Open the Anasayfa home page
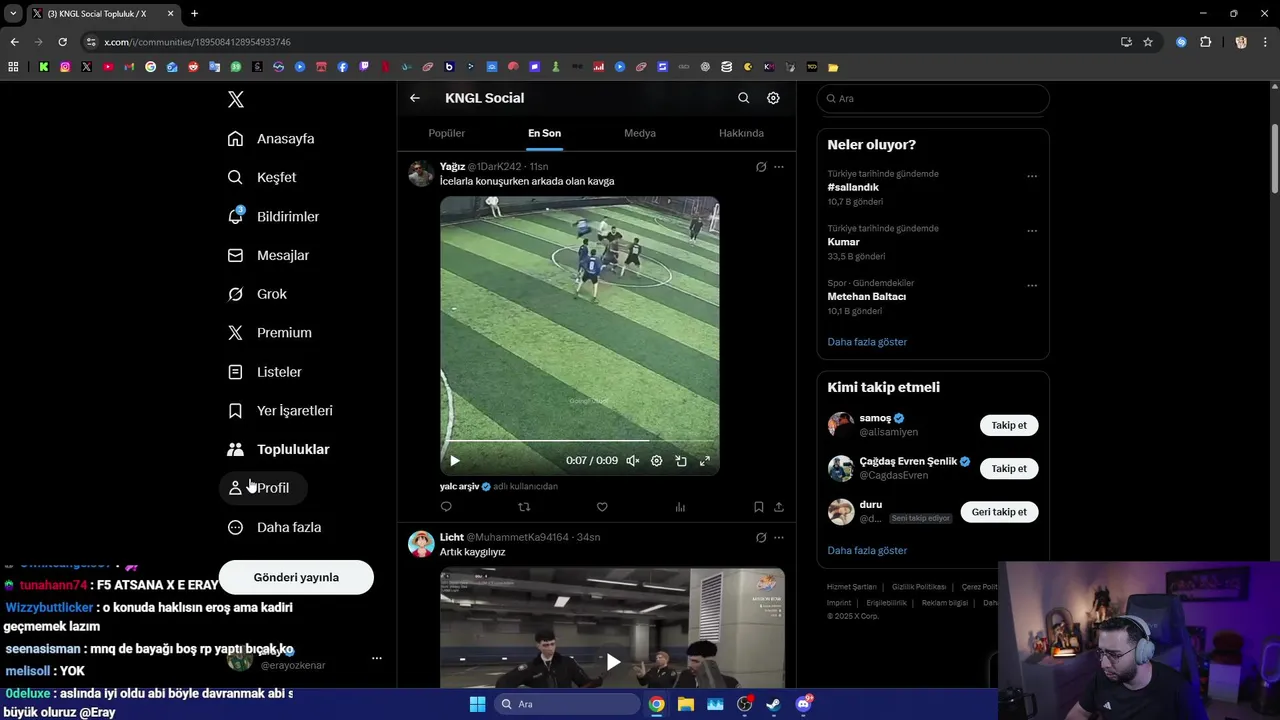 click(x=271, y=138)
